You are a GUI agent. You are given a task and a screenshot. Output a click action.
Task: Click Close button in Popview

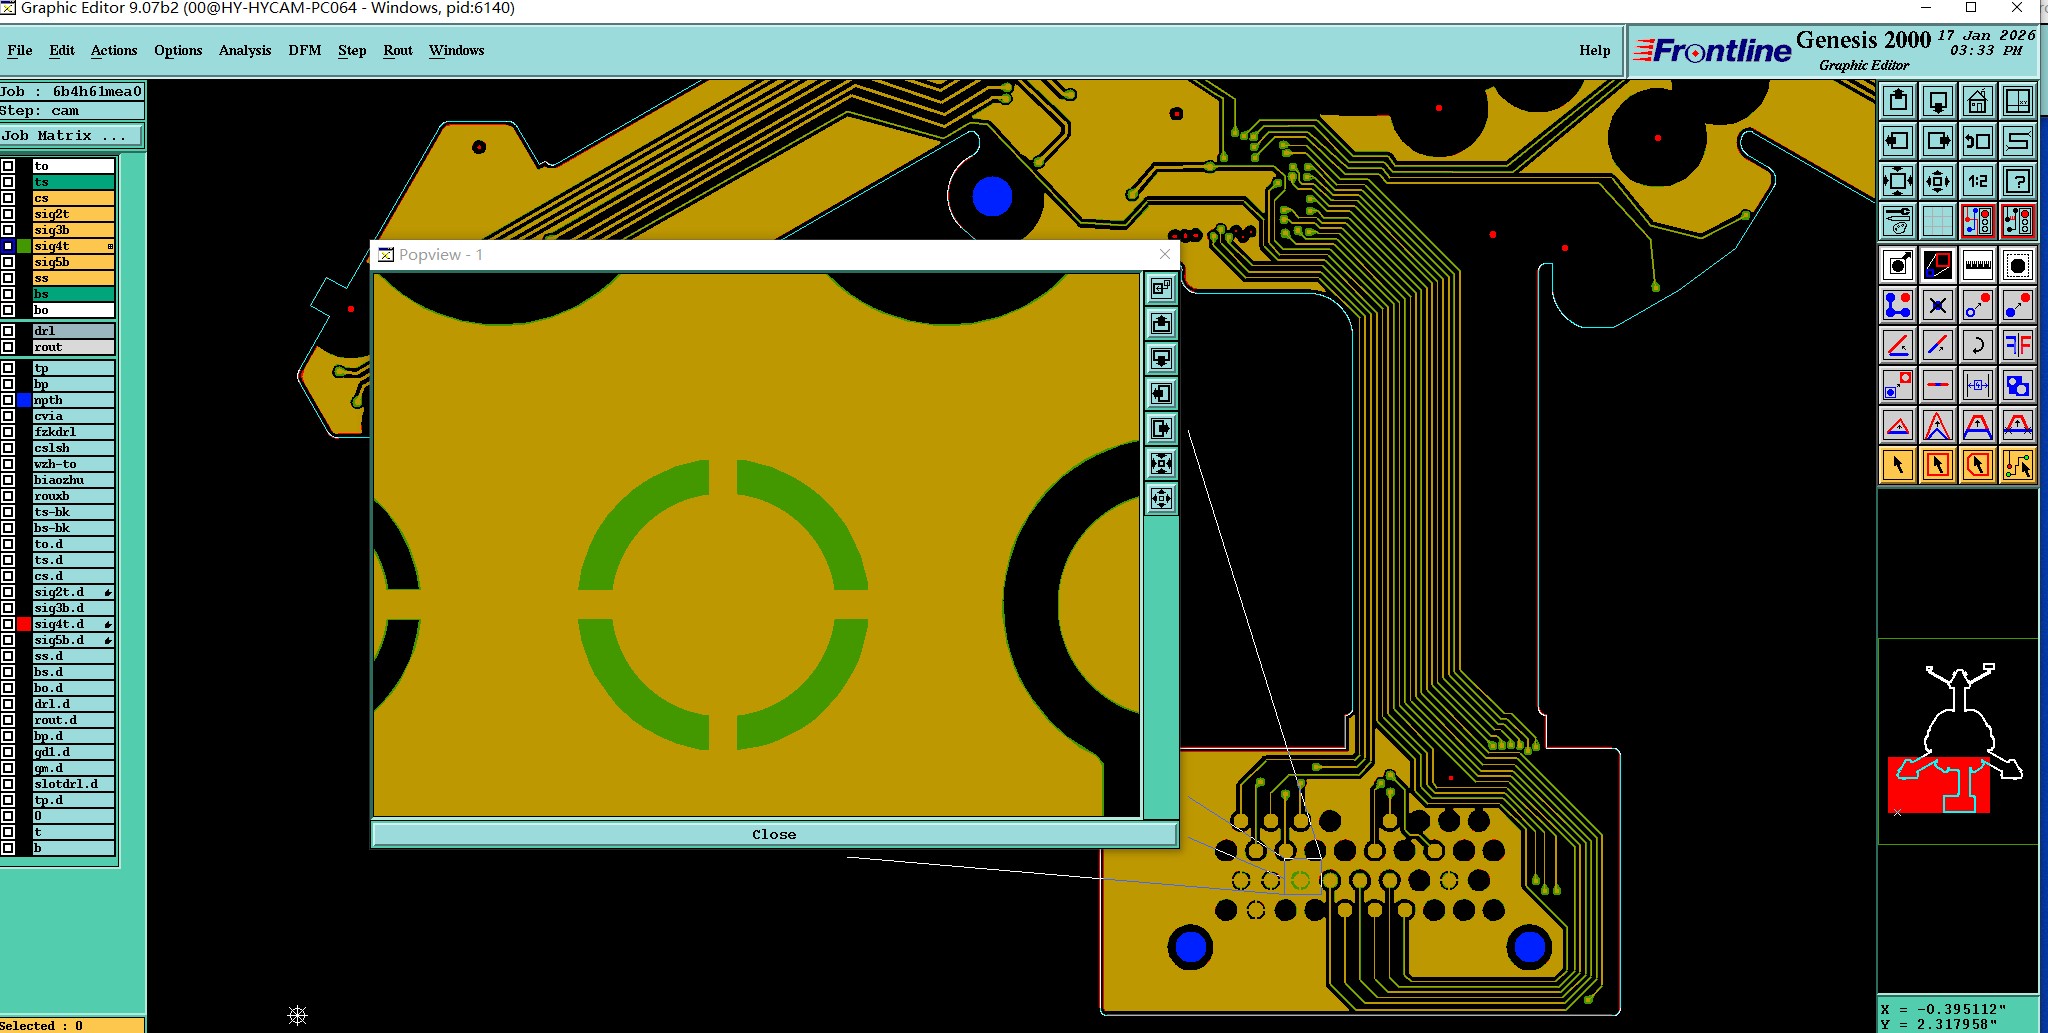774,834
